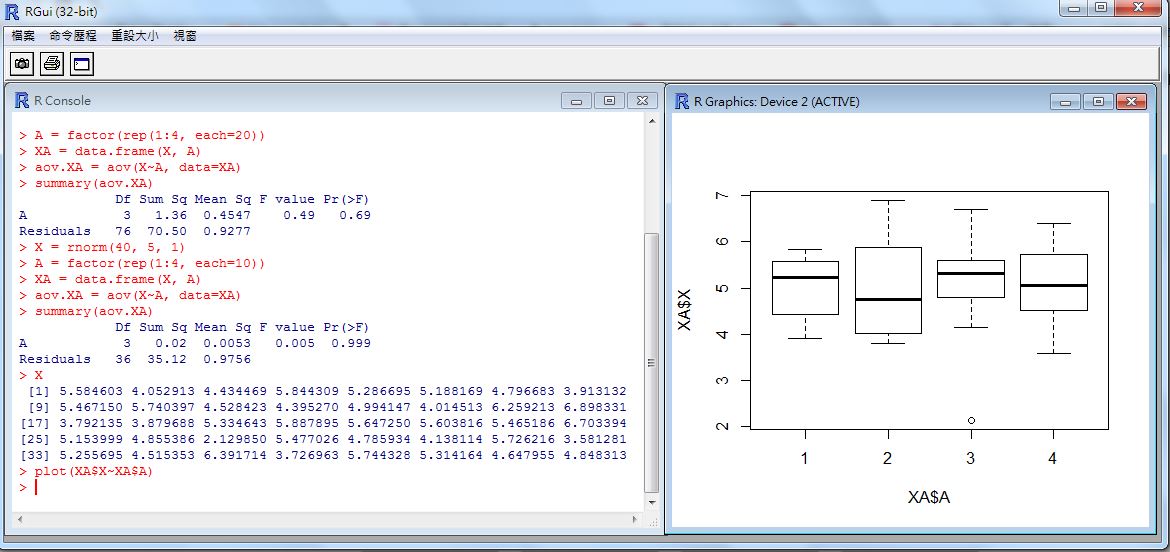Minimize the R Console window

tap(576, 100)
